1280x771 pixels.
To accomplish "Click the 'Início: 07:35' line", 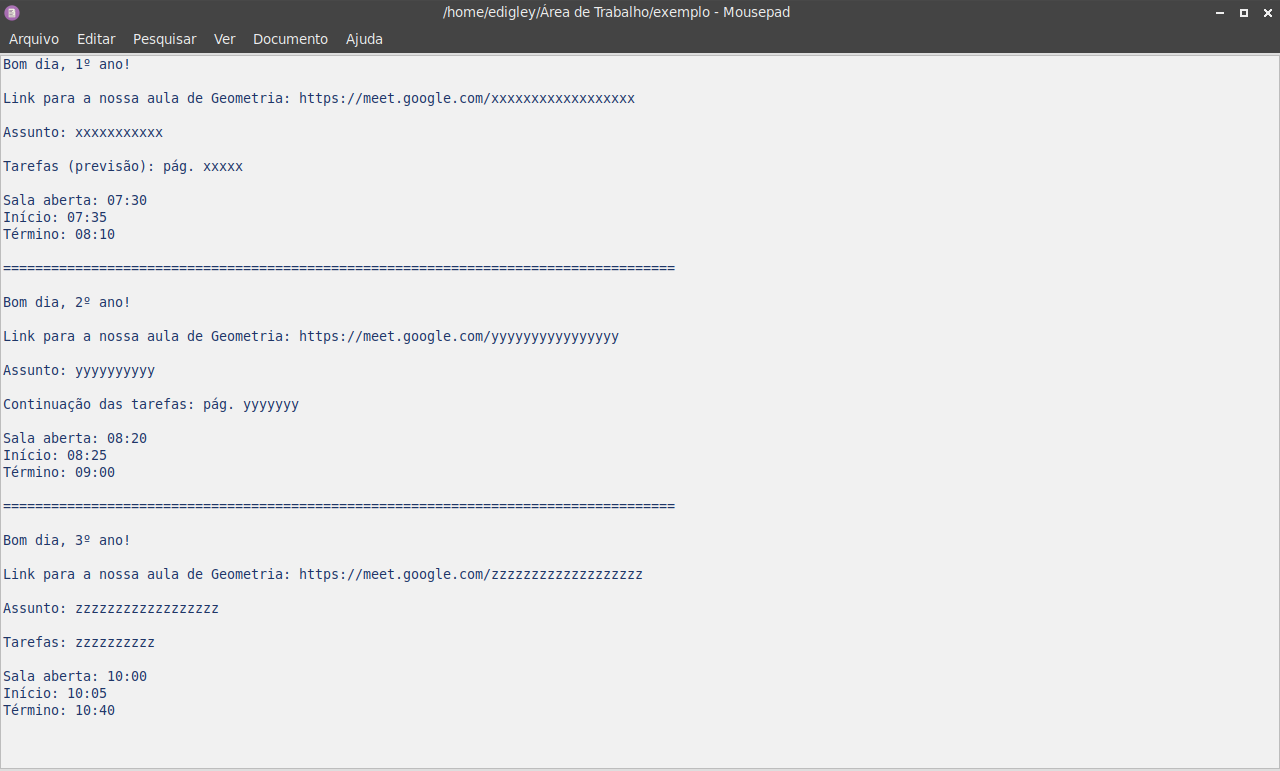I will pyautogui.click(x=55, y=217).
